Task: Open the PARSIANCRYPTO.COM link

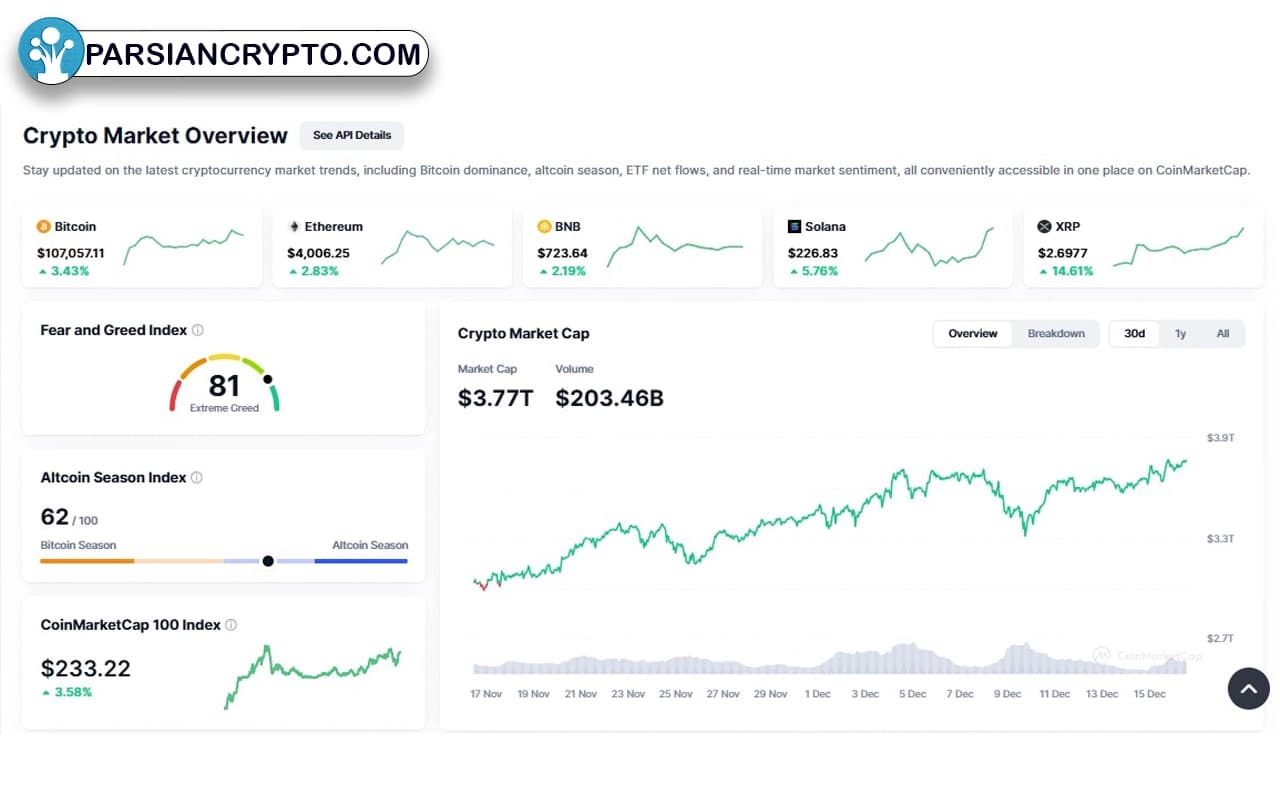Action: pyautogui.click(x=253, y=54)
